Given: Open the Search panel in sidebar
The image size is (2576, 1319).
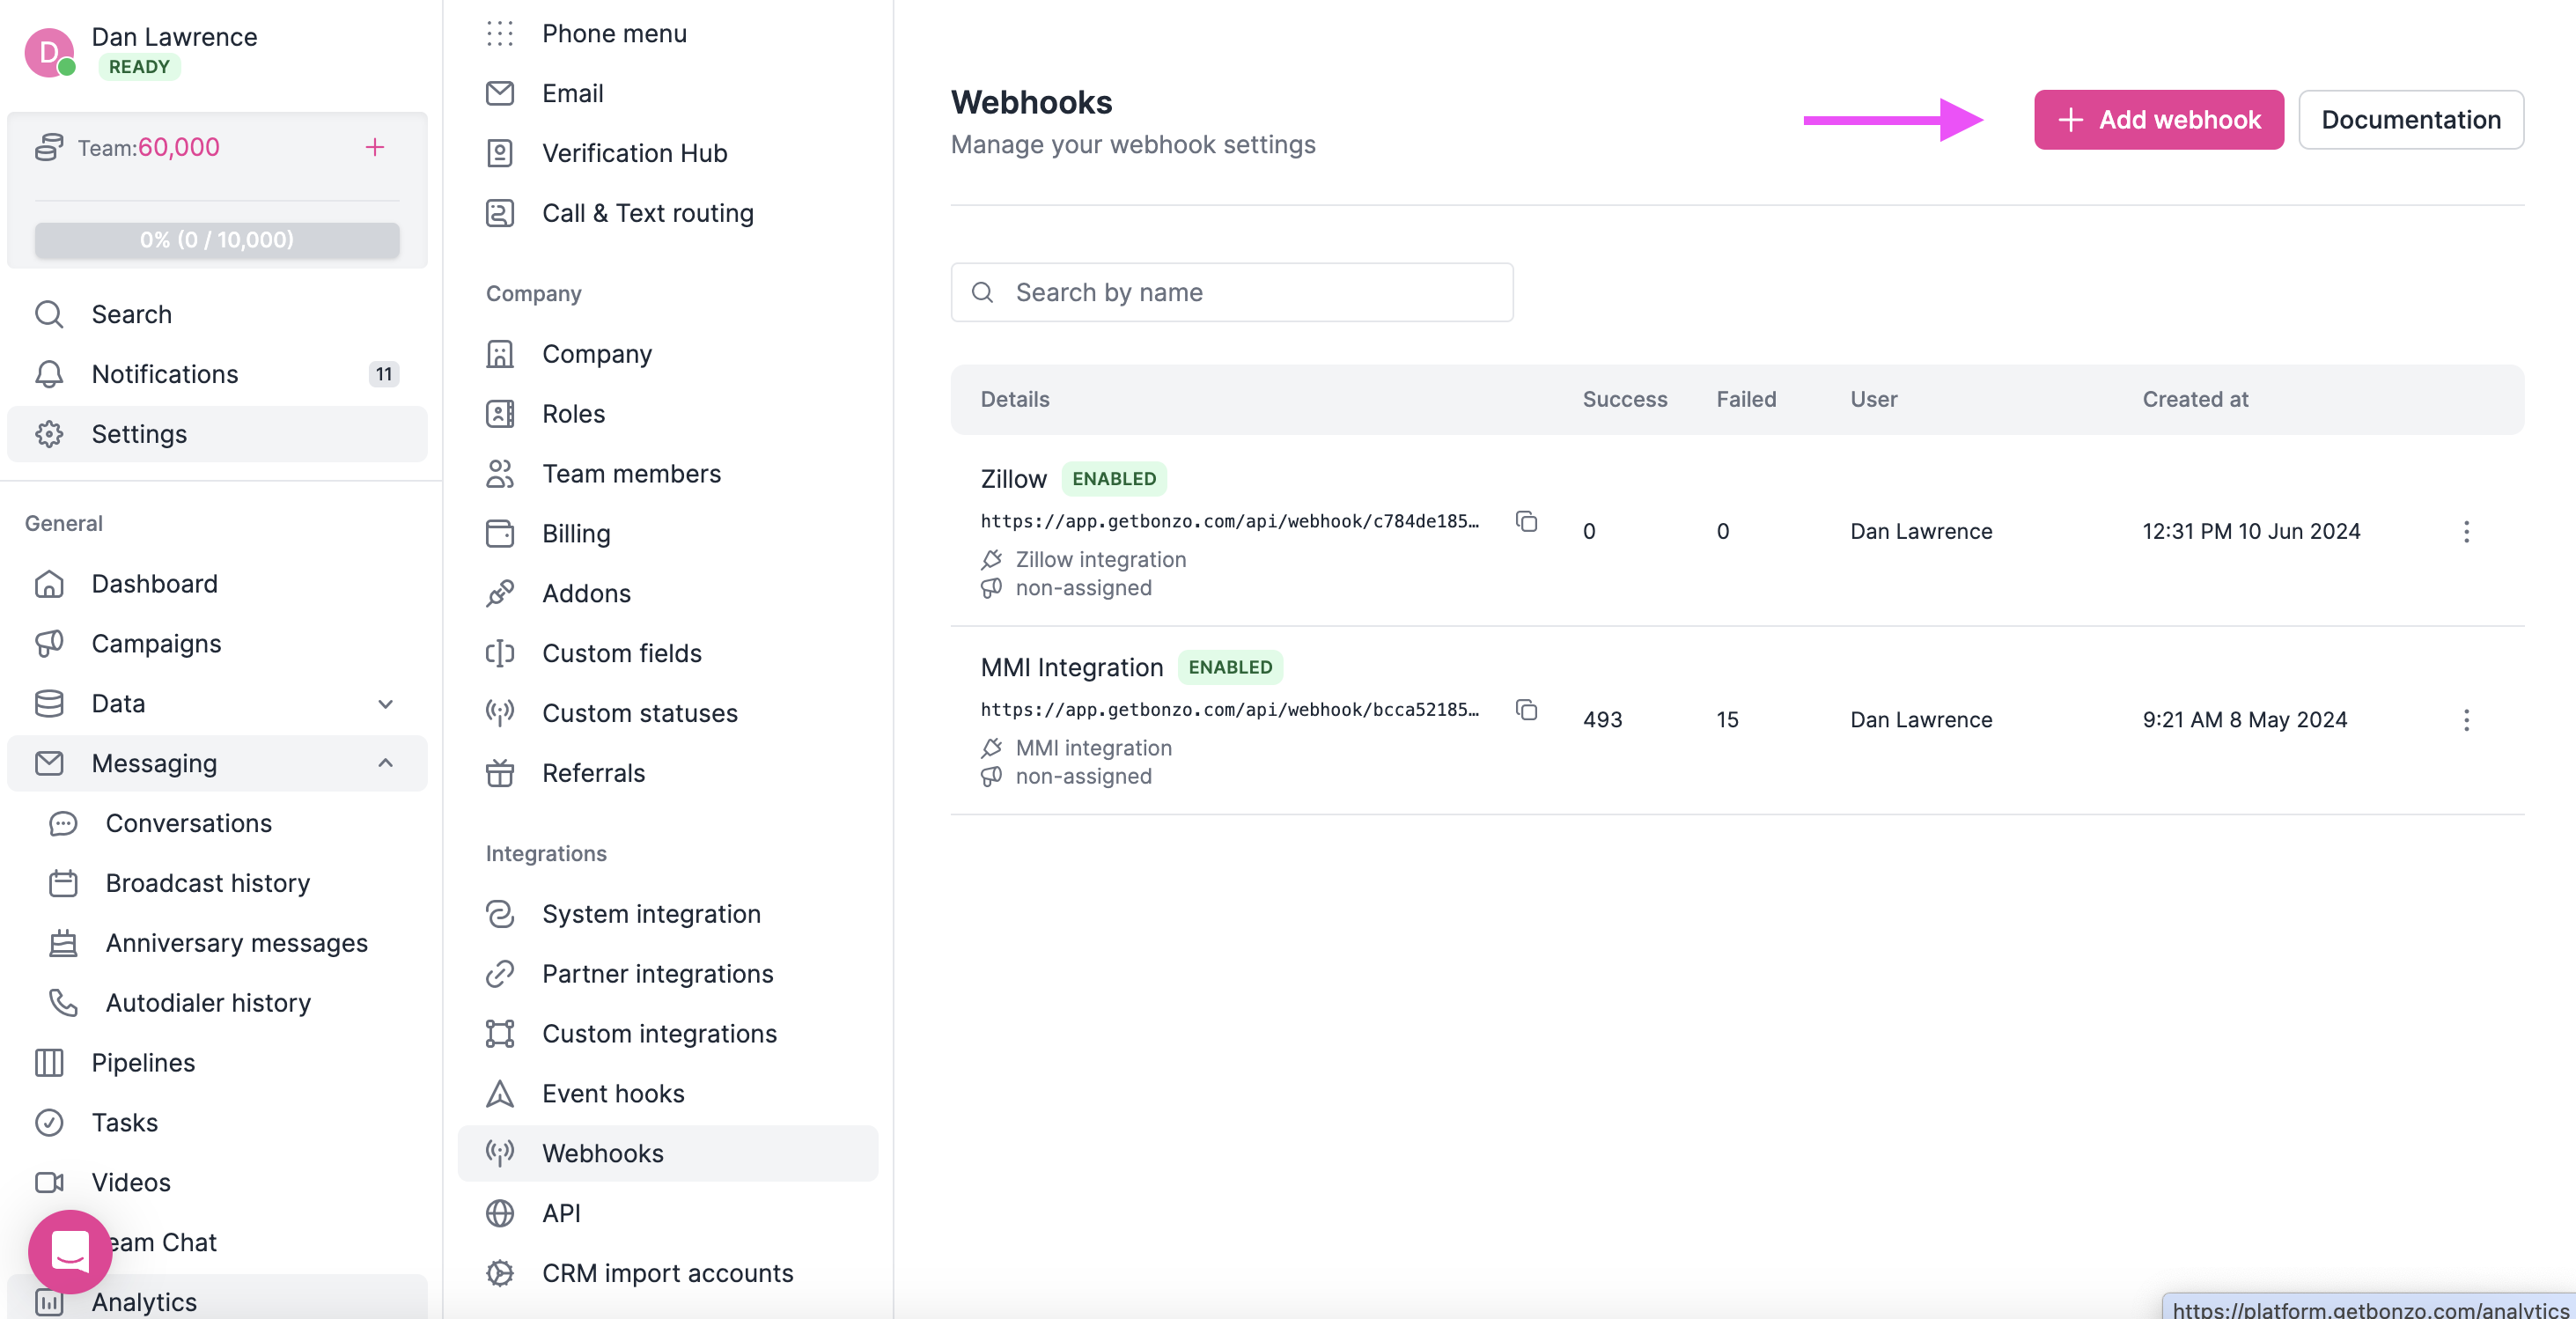Looking at the screenshot, I should point(131,313).
